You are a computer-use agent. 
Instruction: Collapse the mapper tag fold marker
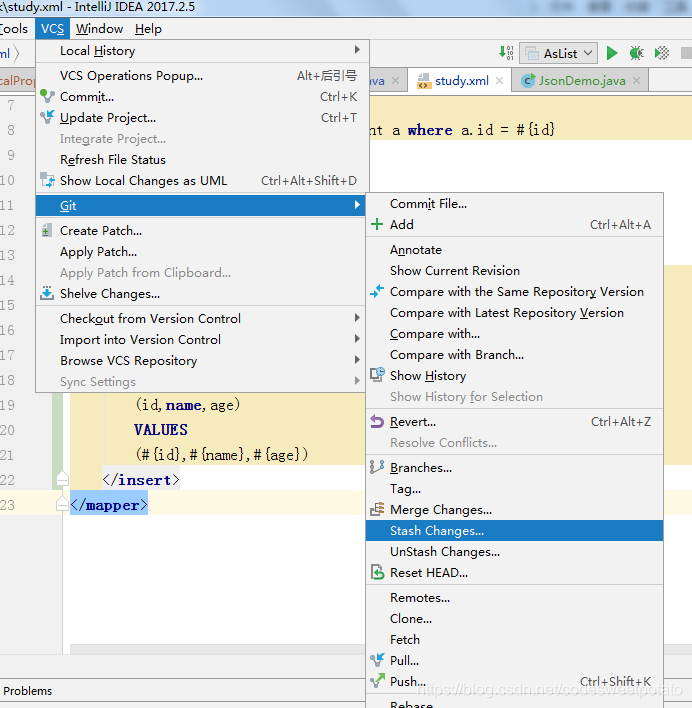click(x=62, y=504)
